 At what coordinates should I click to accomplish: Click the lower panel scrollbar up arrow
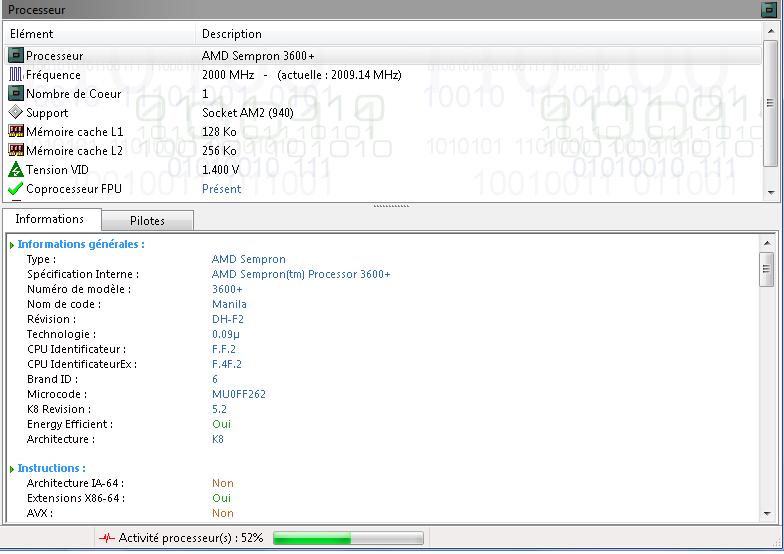(x=767, y=243)
